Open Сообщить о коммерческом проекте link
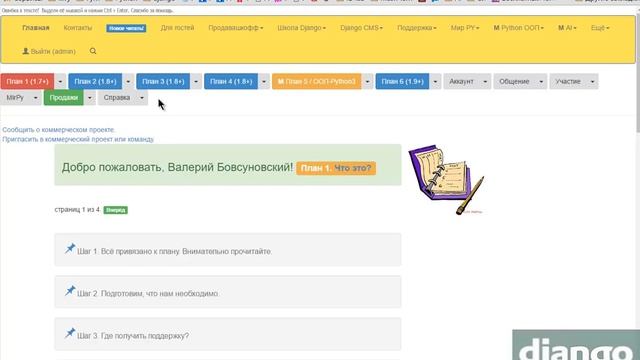 click(x=59, y=130)
